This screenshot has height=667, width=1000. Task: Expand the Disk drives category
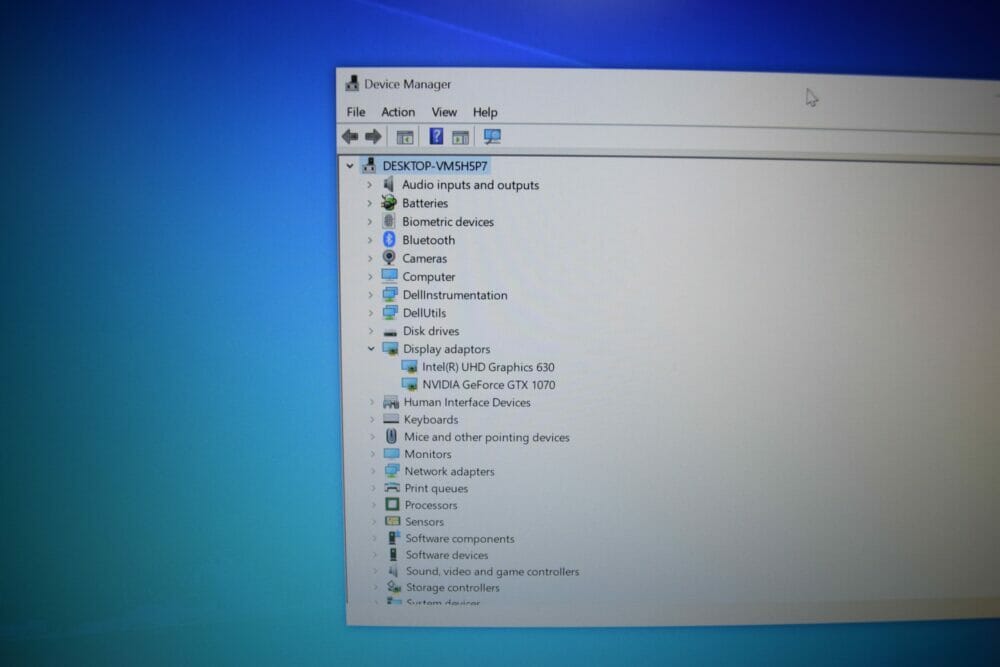click(371, 331)
